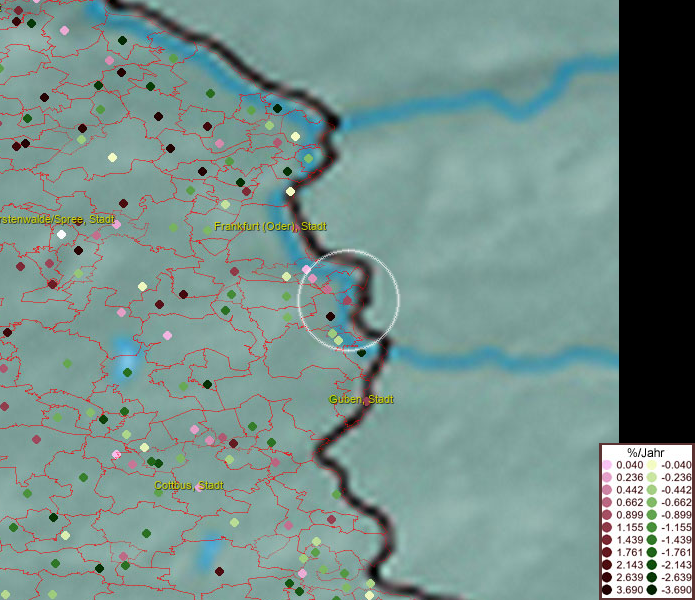Select the legend value -0.040
The height and width of the screenshot is (600, 695).
(x=676, y=465)
